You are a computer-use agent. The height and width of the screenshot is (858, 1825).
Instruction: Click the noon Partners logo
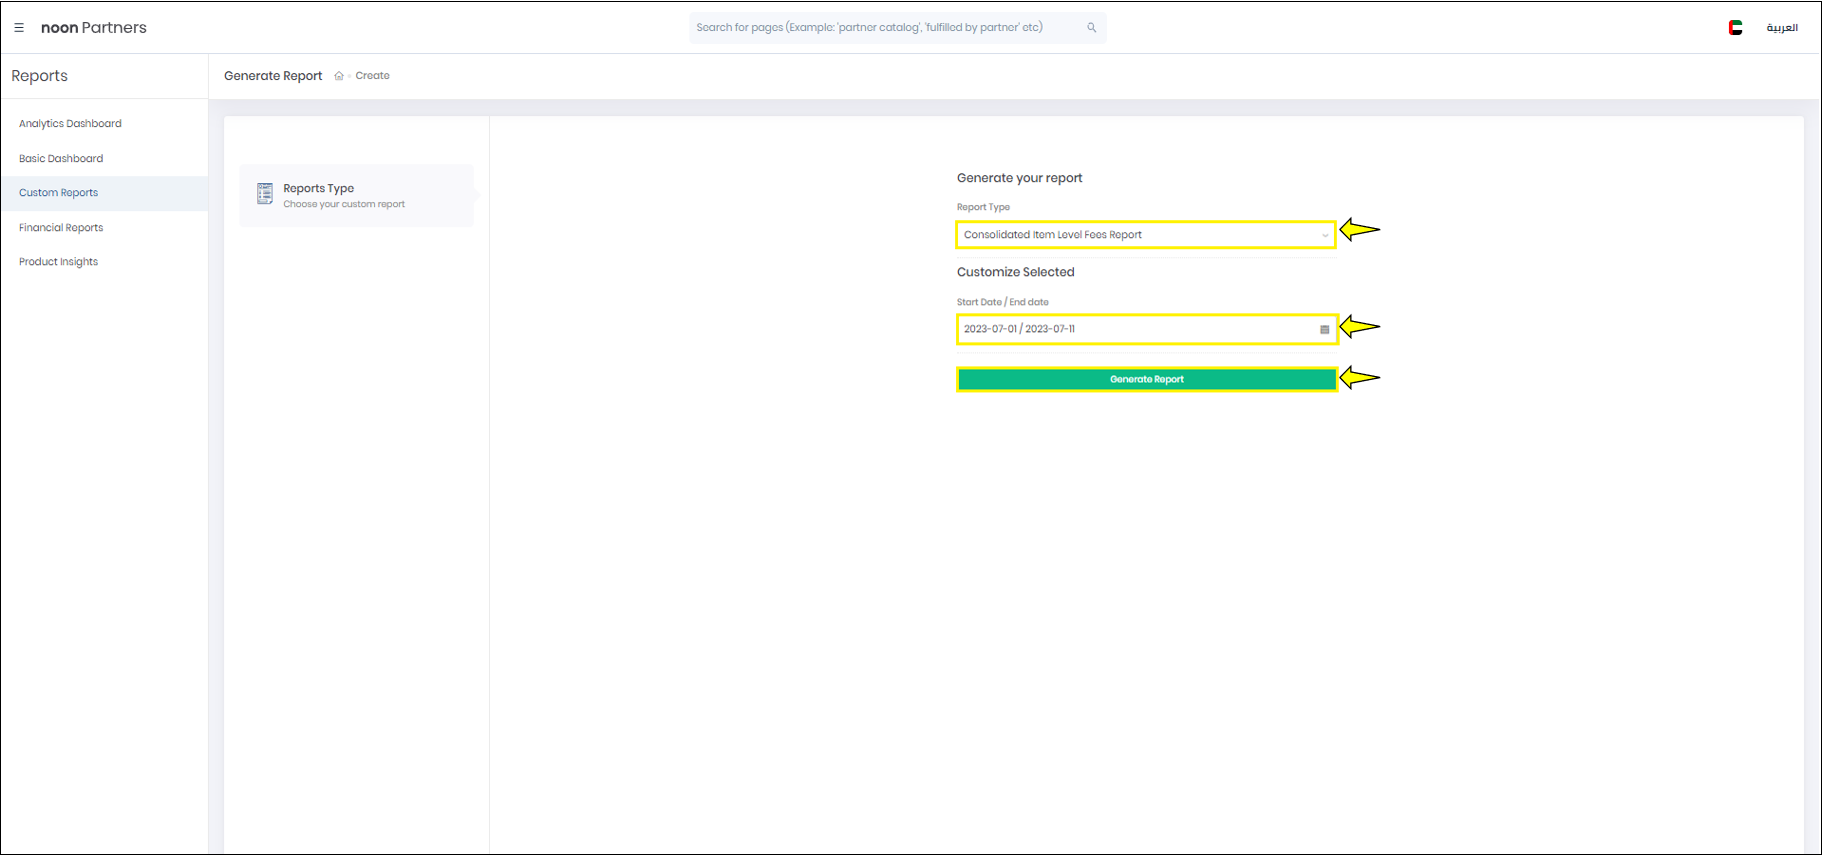coord(94,28)
